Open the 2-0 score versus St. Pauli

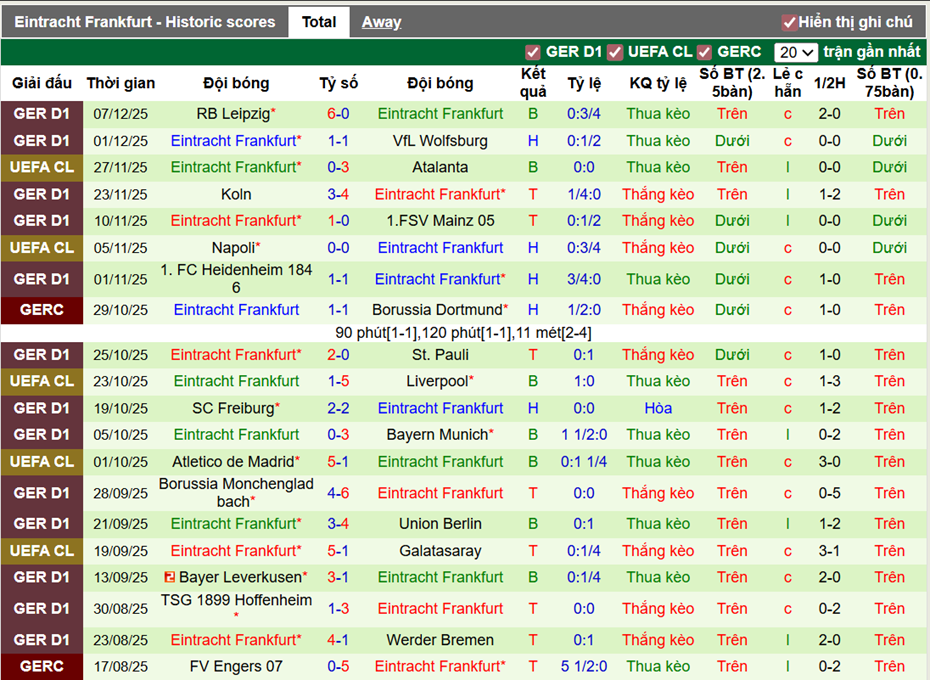click(338, 355)
